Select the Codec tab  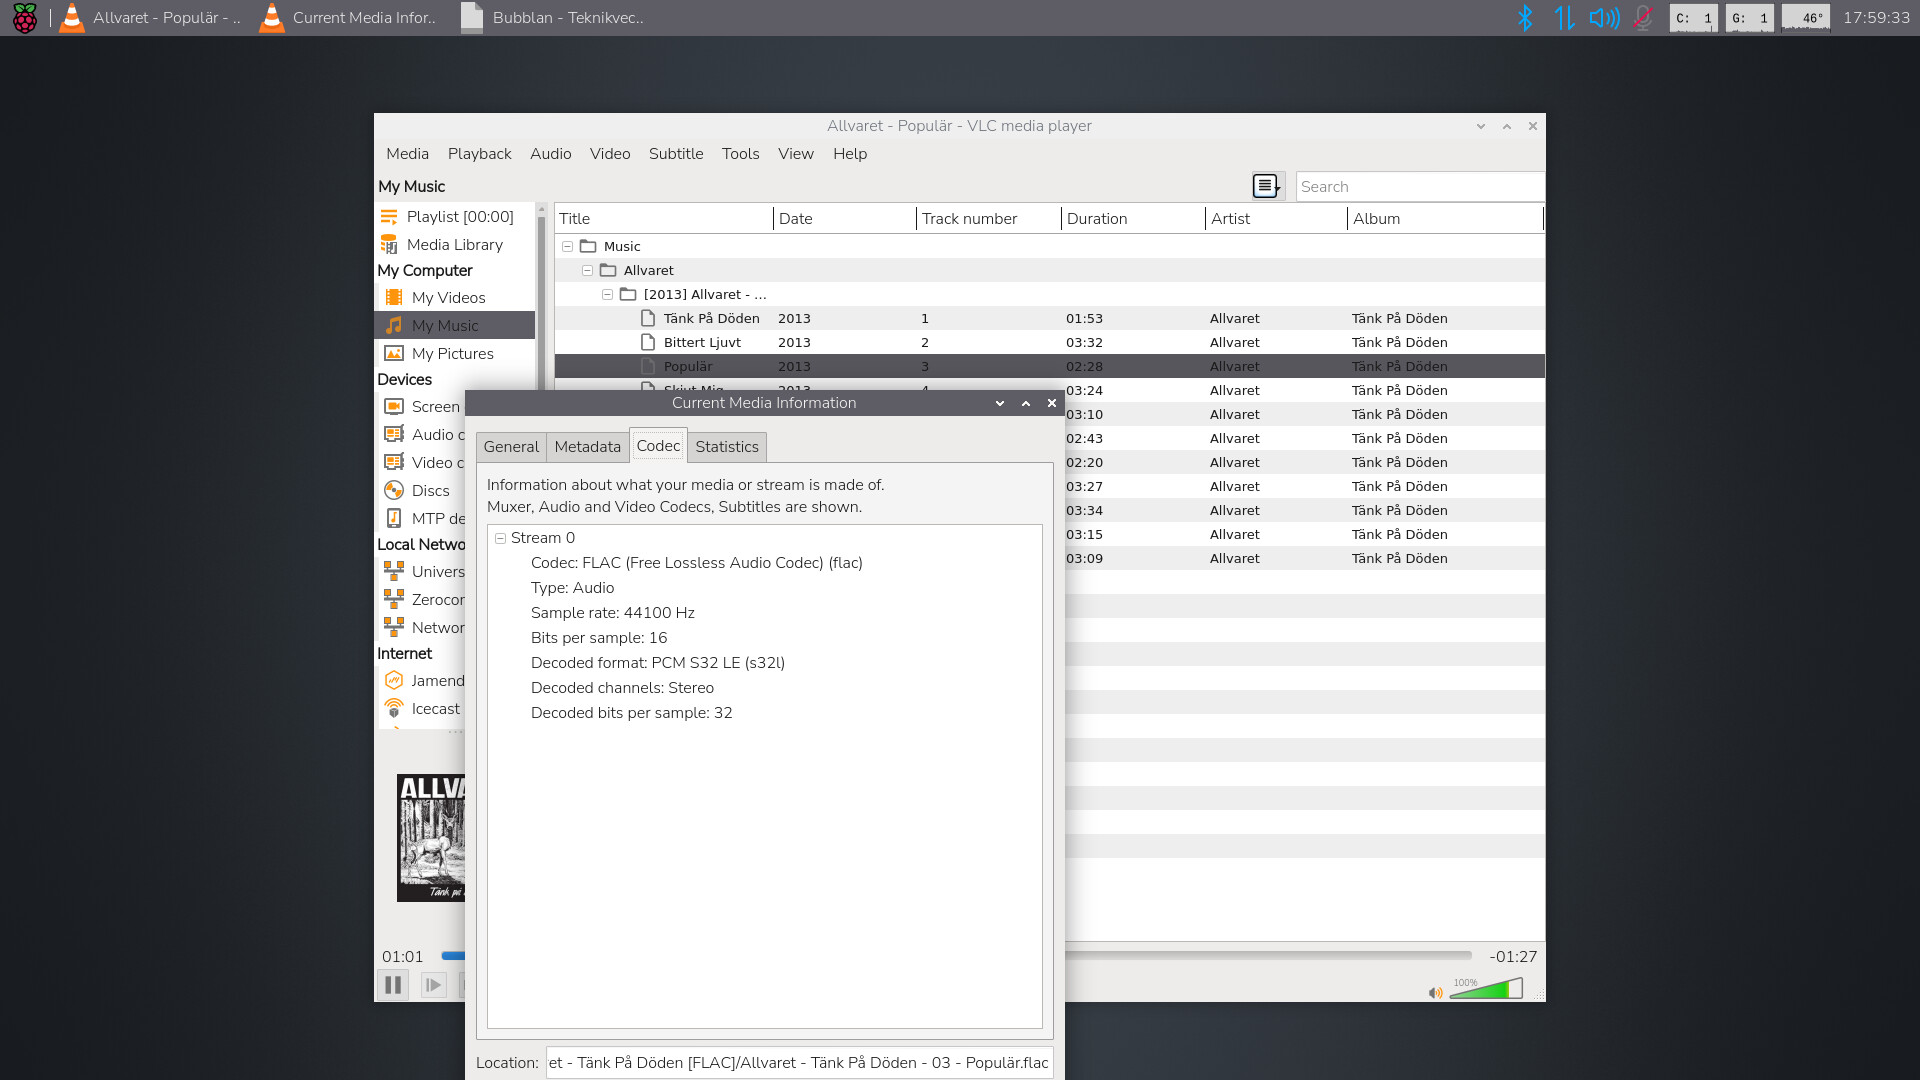click(x=658, y=446)
